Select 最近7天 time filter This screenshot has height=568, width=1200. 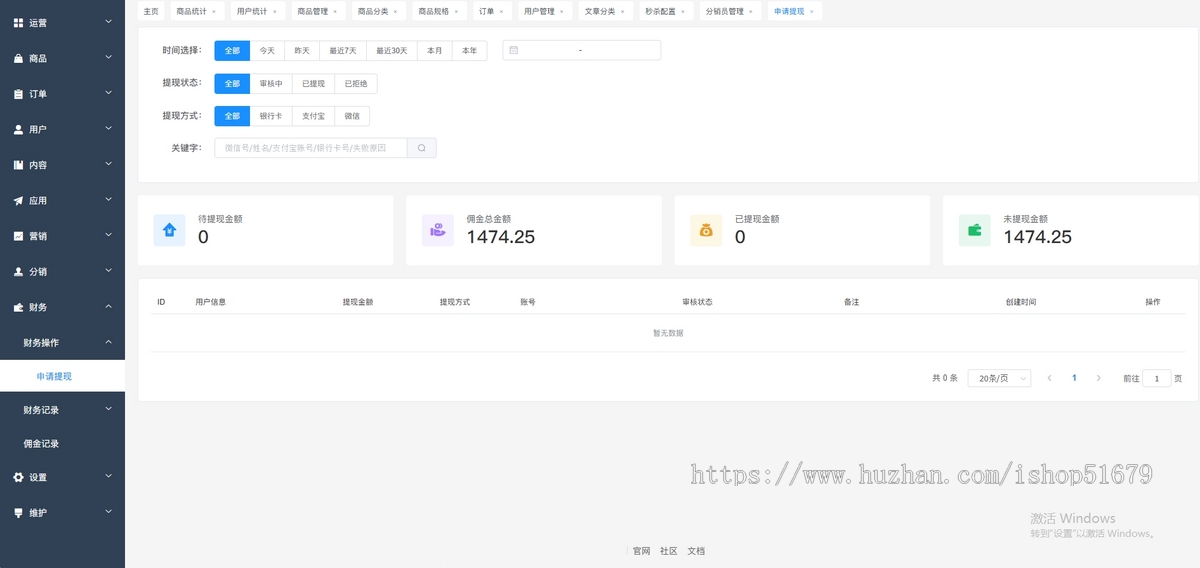tap(343, 50)
